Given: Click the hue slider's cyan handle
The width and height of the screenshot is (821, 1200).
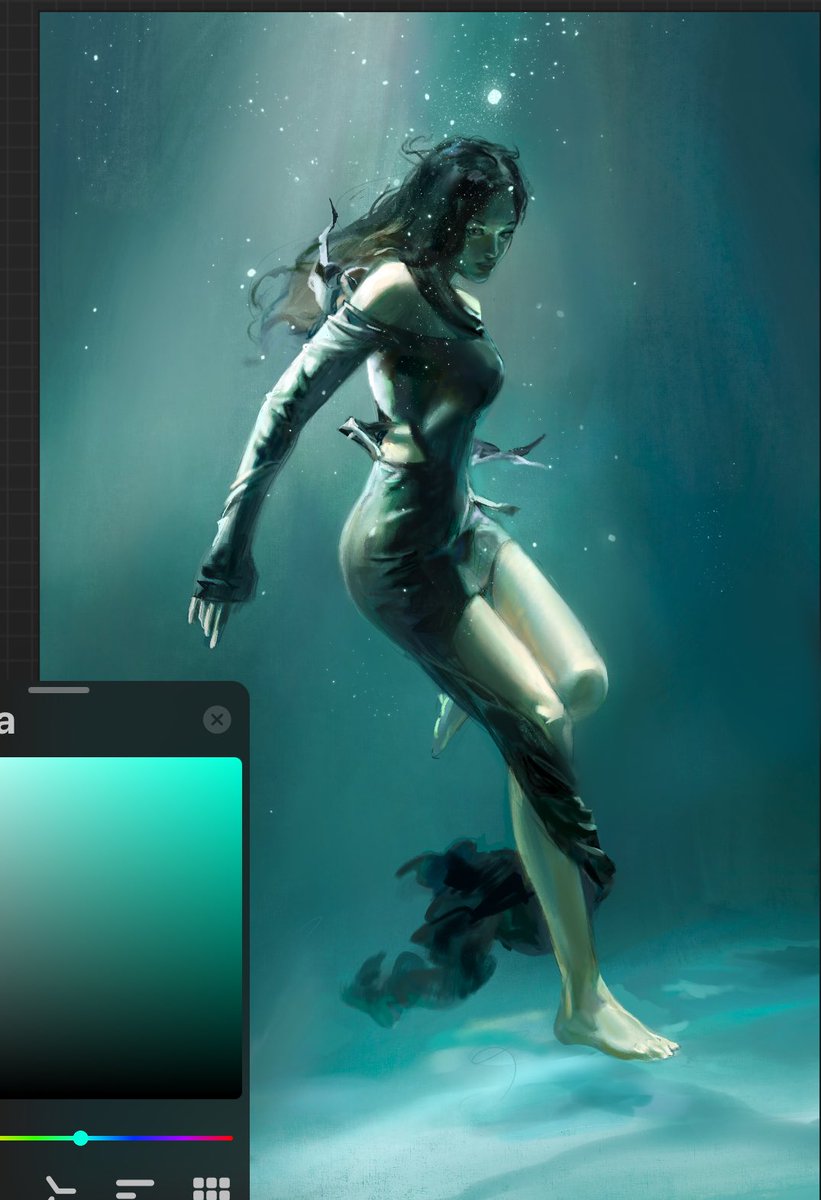Looking at the screenshot, I should [80, 1138].
